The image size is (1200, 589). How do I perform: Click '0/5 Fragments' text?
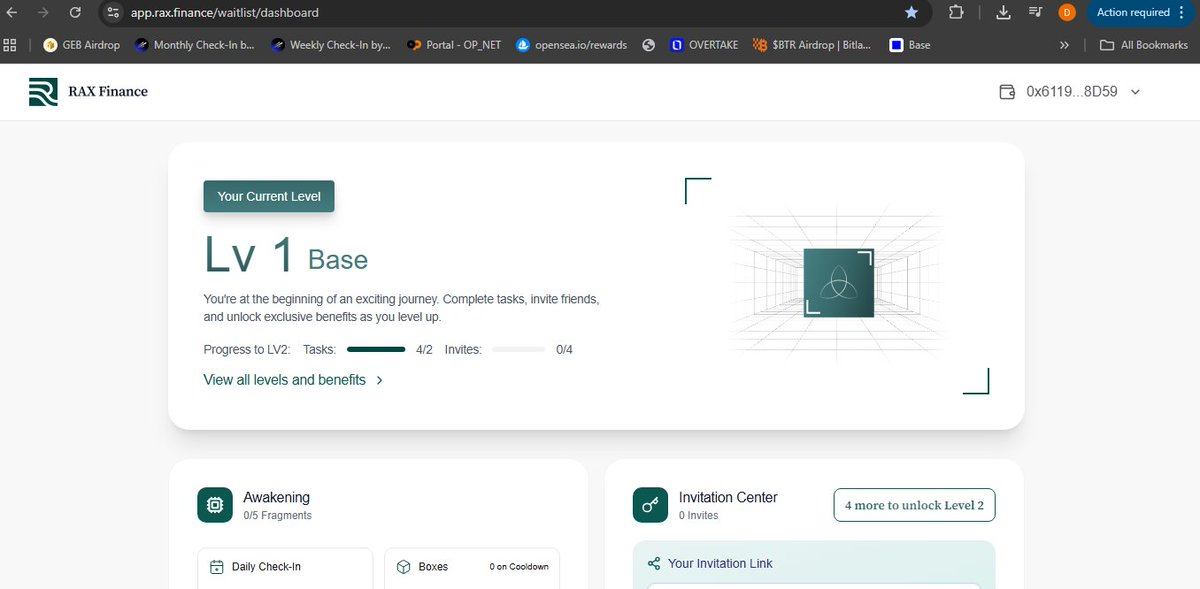pyautogui.click(x=277, y=516)
